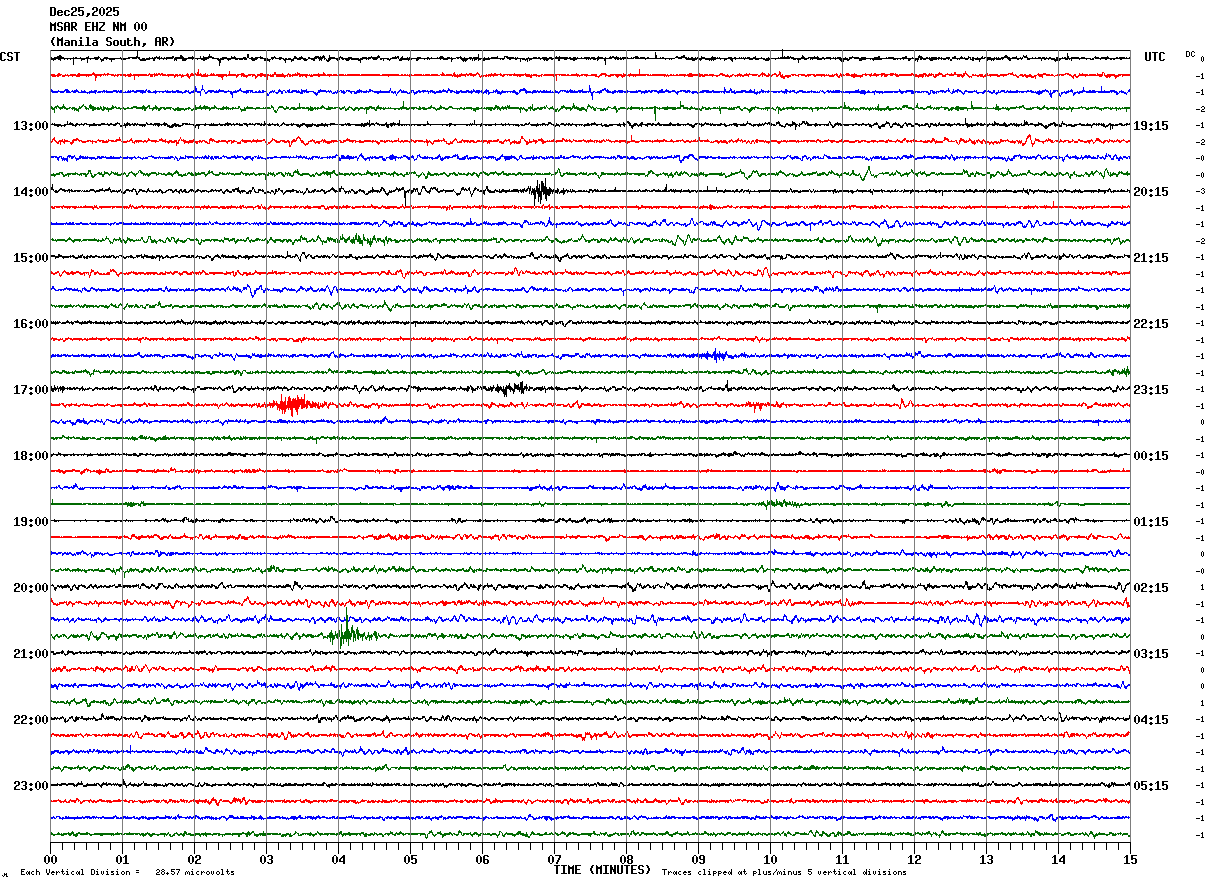
Task: Select the 15:00 CST time label
Action: coord(30,258)
